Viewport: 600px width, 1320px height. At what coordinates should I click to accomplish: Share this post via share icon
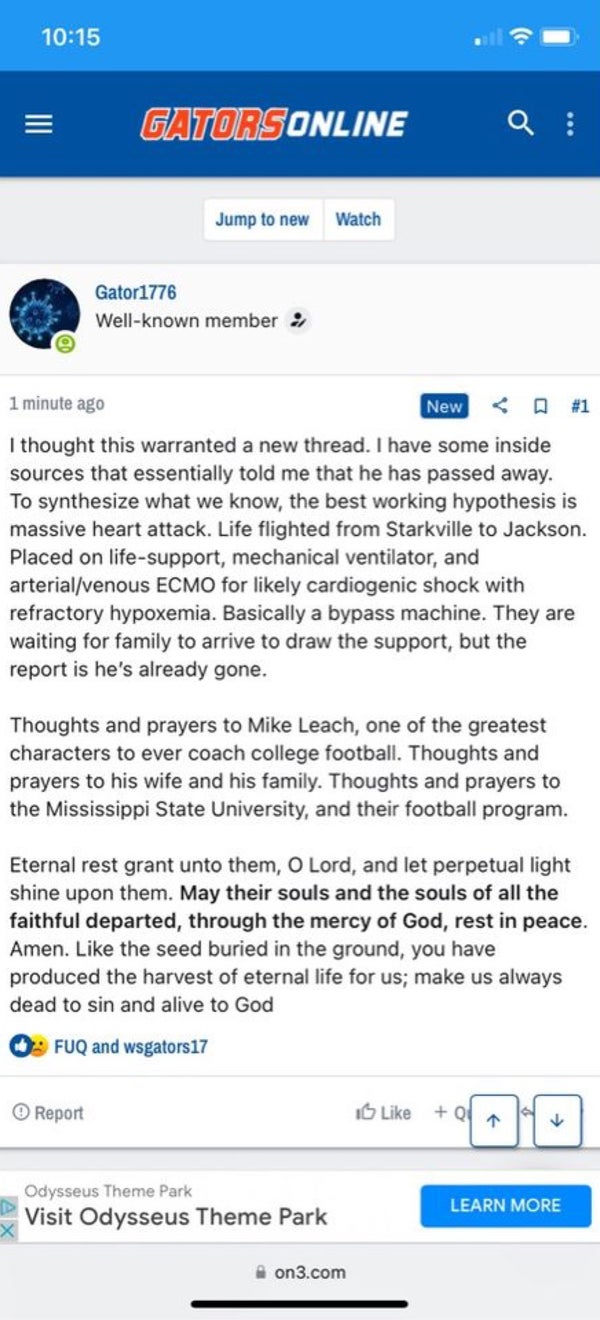tap(501, 406)
